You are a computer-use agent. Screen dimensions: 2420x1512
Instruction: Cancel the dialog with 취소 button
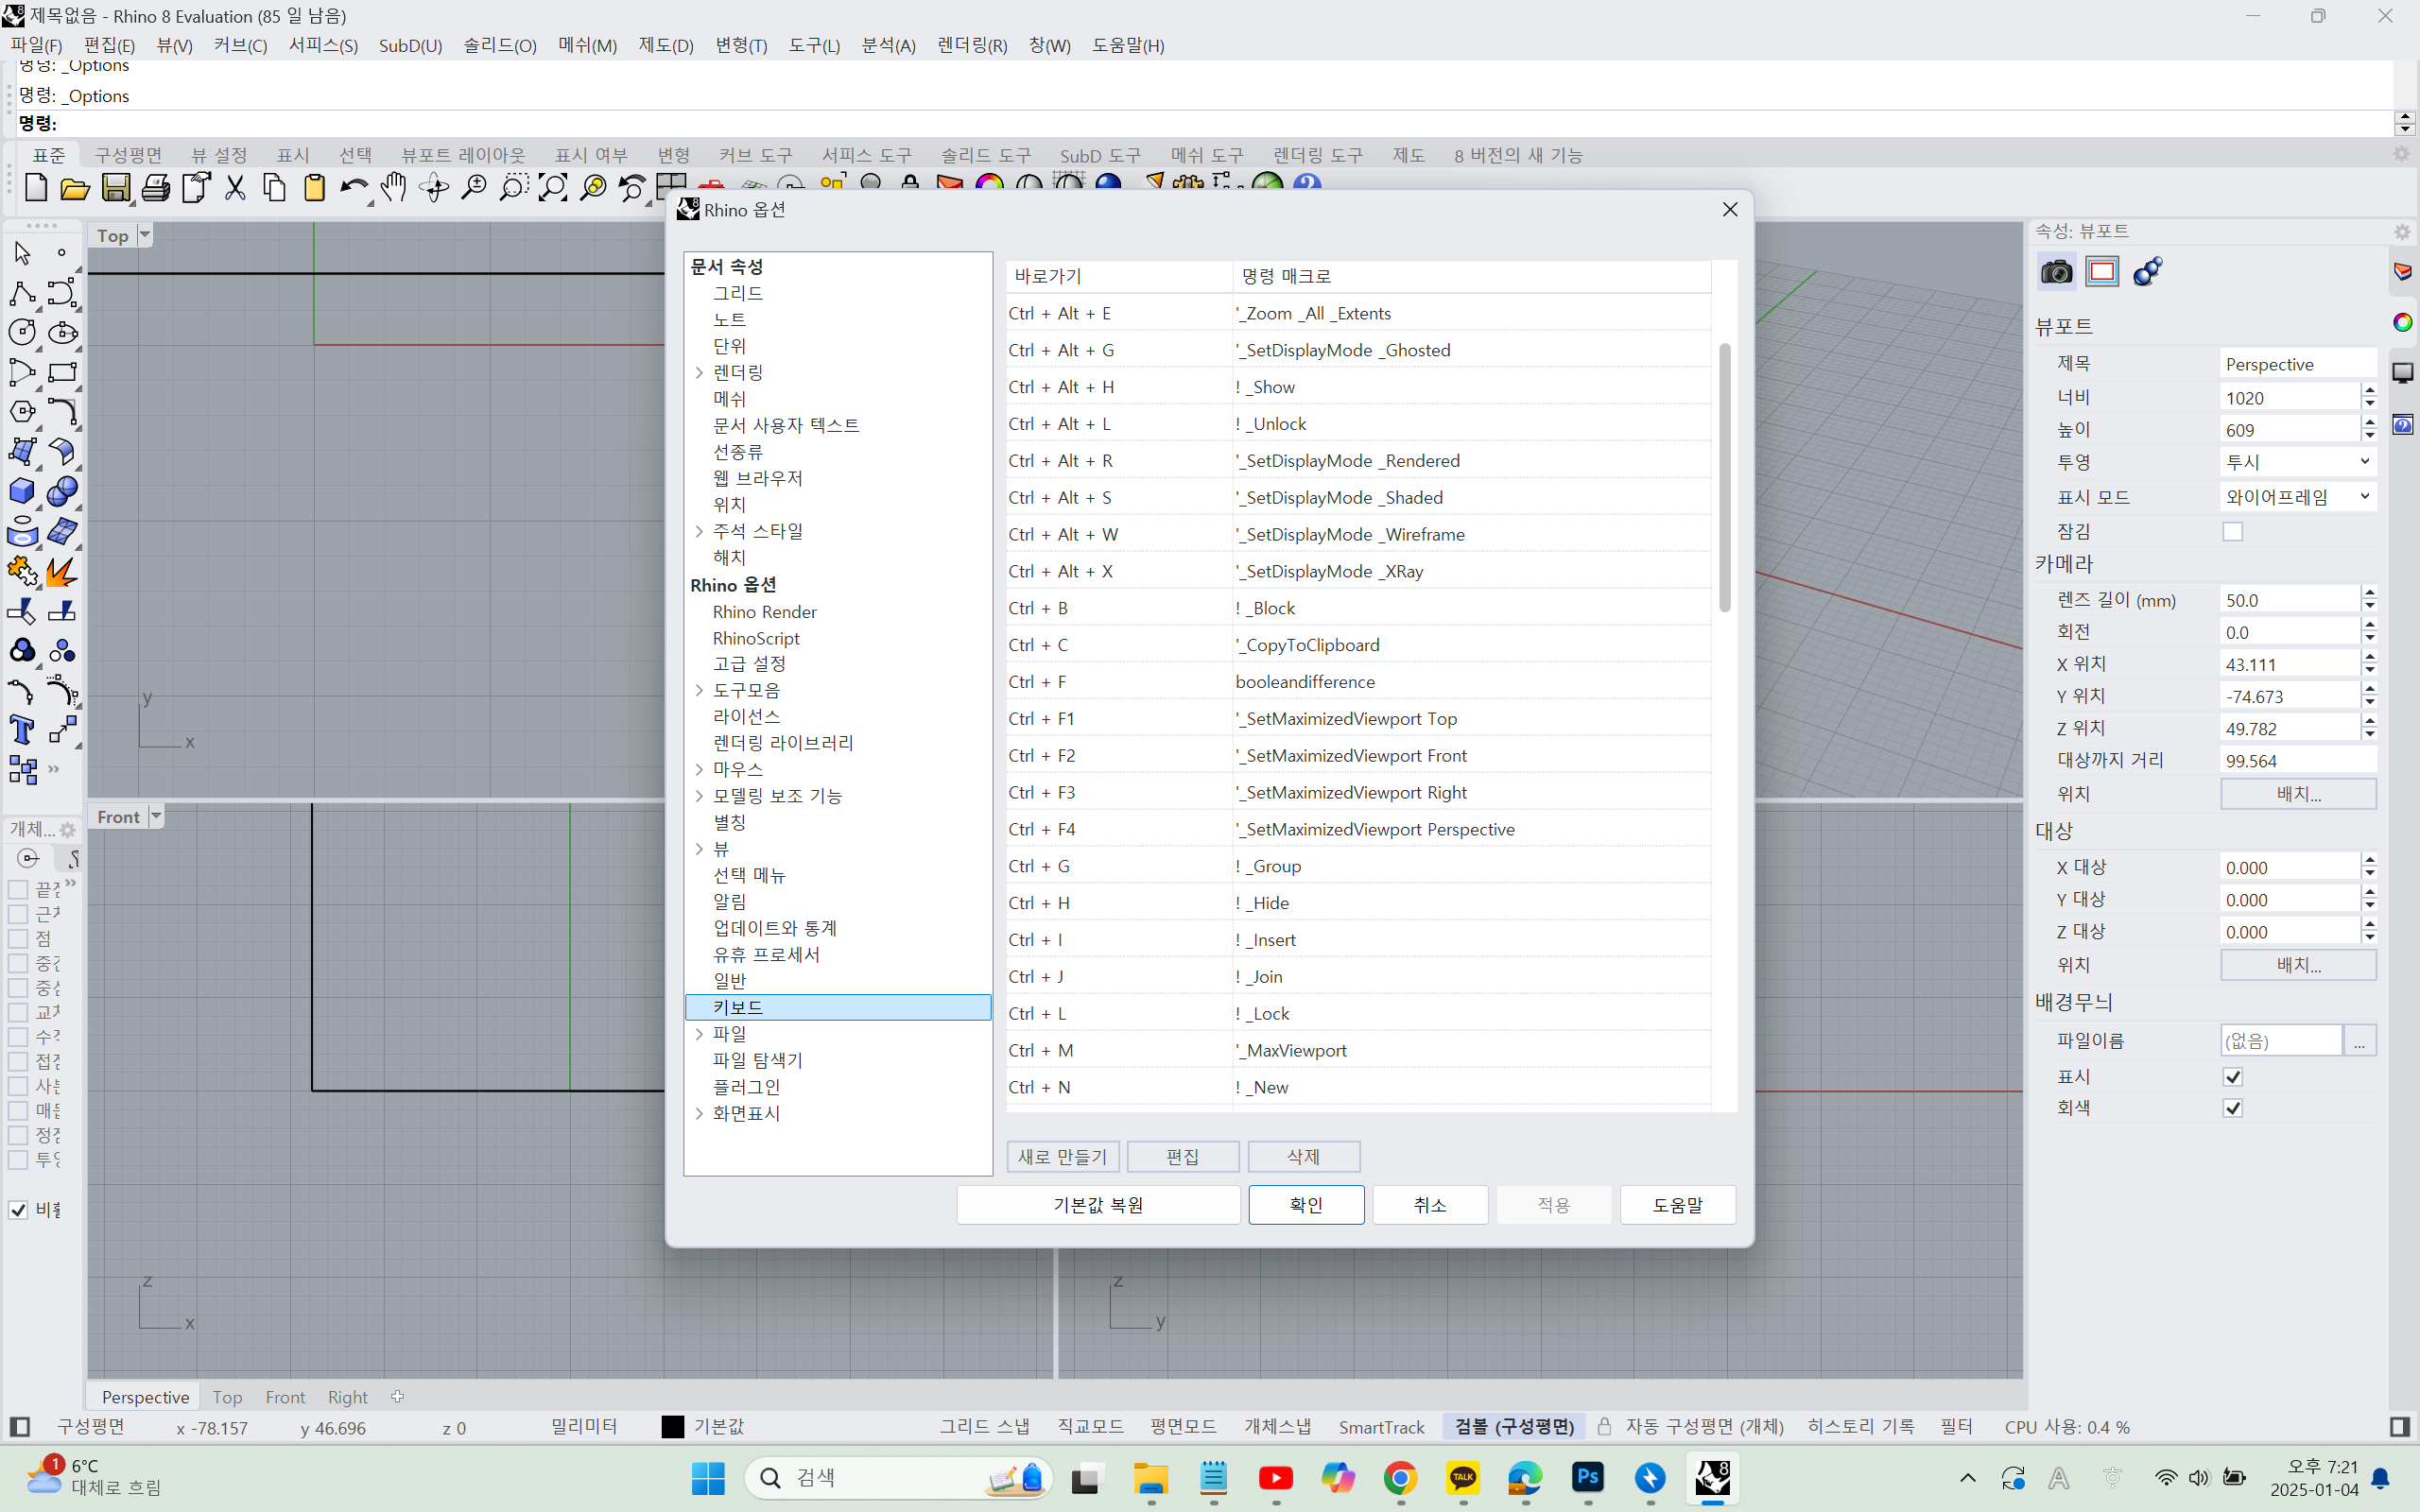(x=1430, y=1204)
